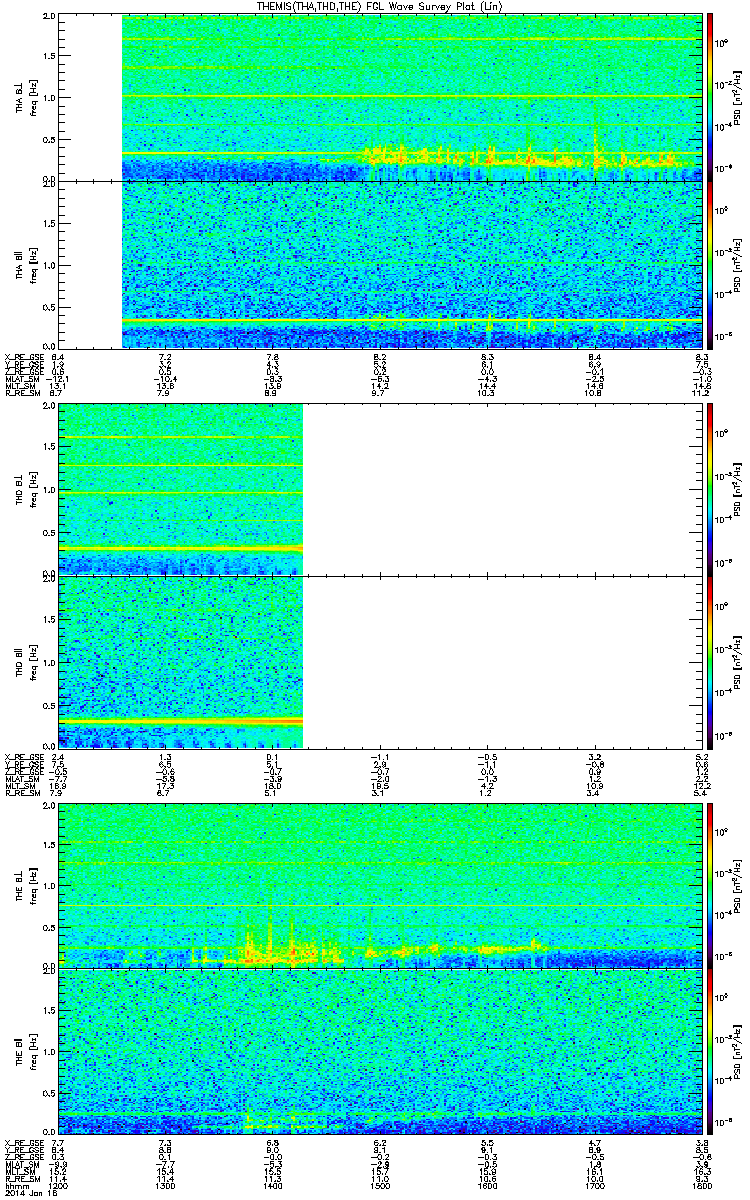
Task: Click the PSD [nT²/Hz] label beside THA B-perpendicular color bar
Action: [736, 98]
